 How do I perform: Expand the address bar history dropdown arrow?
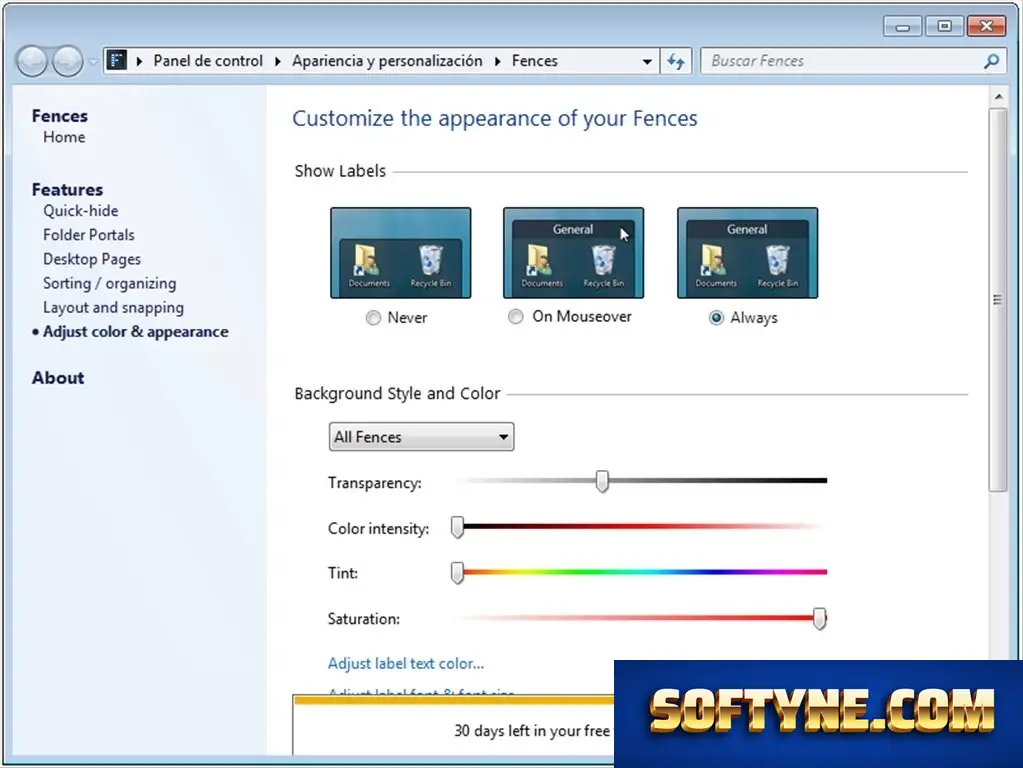(647, 61)
